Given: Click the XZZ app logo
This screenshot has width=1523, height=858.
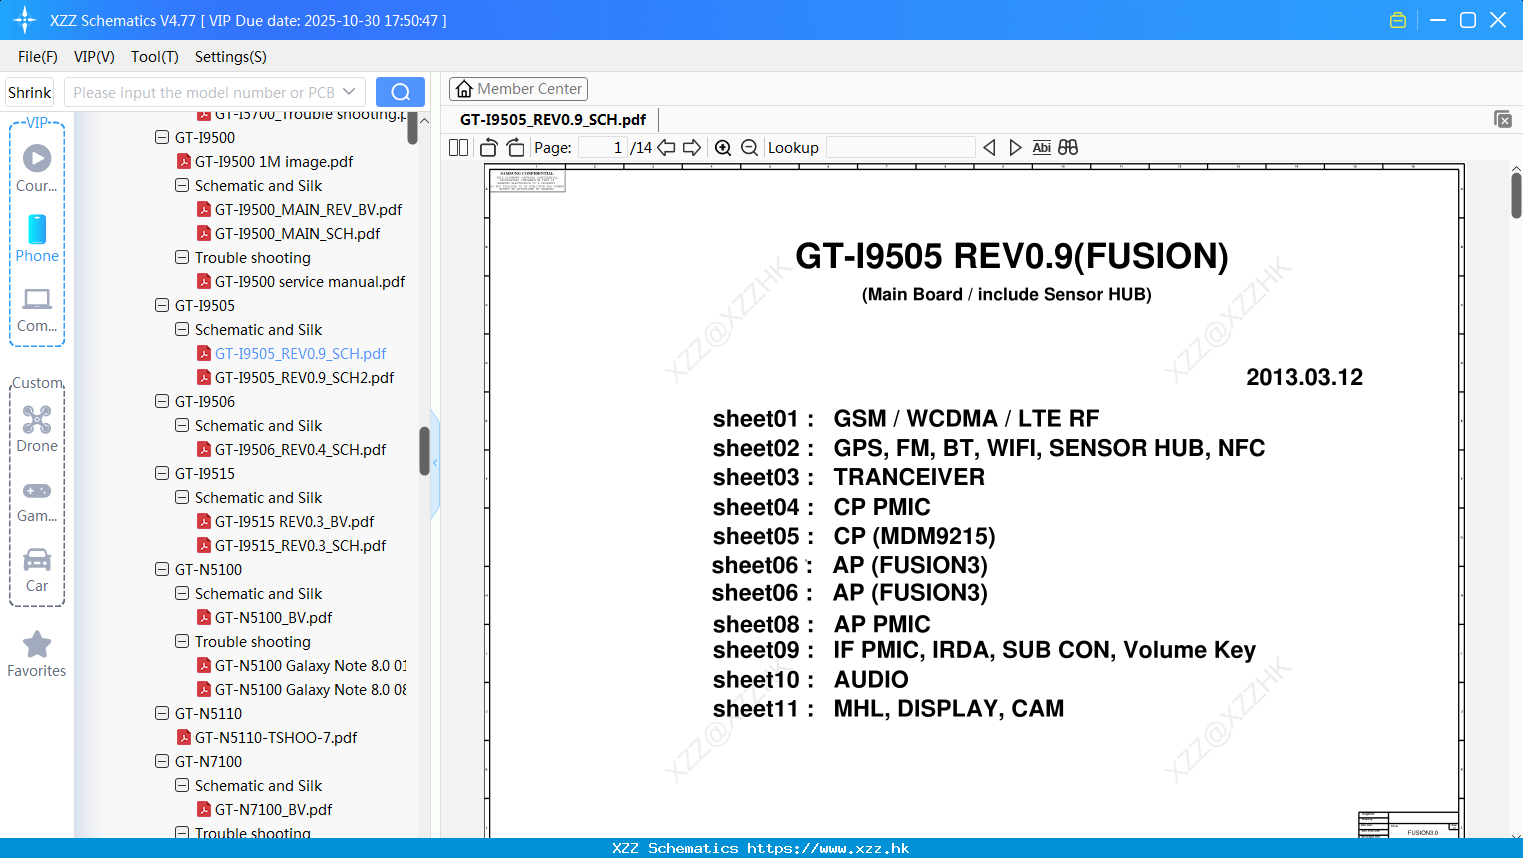Looking at the screenshot, I should 25,20.
